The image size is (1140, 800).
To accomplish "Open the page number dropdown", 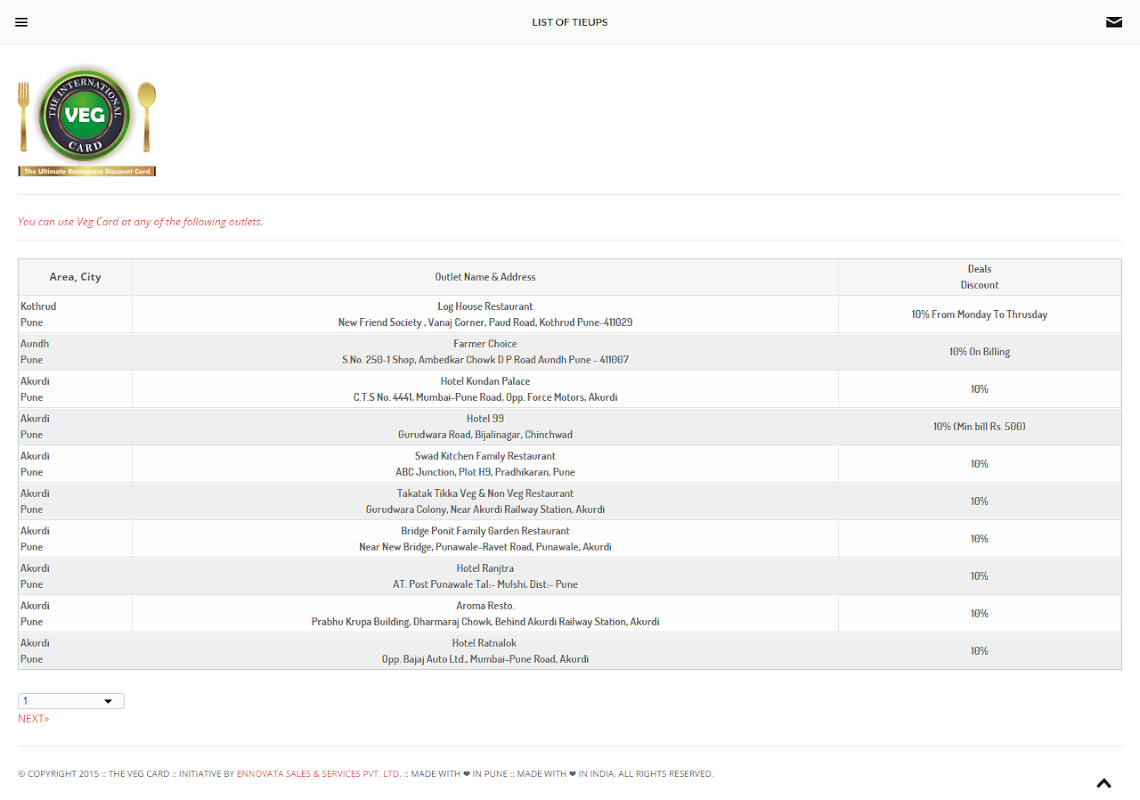I will coord(71,701).
